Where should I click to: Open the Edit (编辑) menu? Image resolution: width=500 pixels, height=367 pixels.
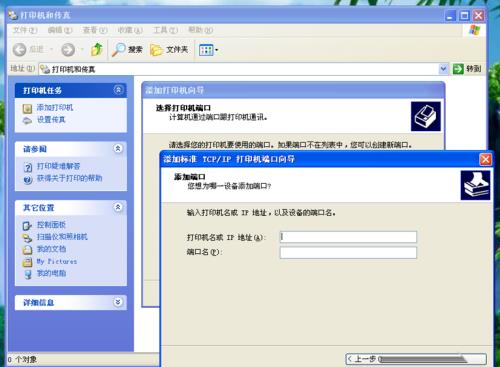click(60, 30)
